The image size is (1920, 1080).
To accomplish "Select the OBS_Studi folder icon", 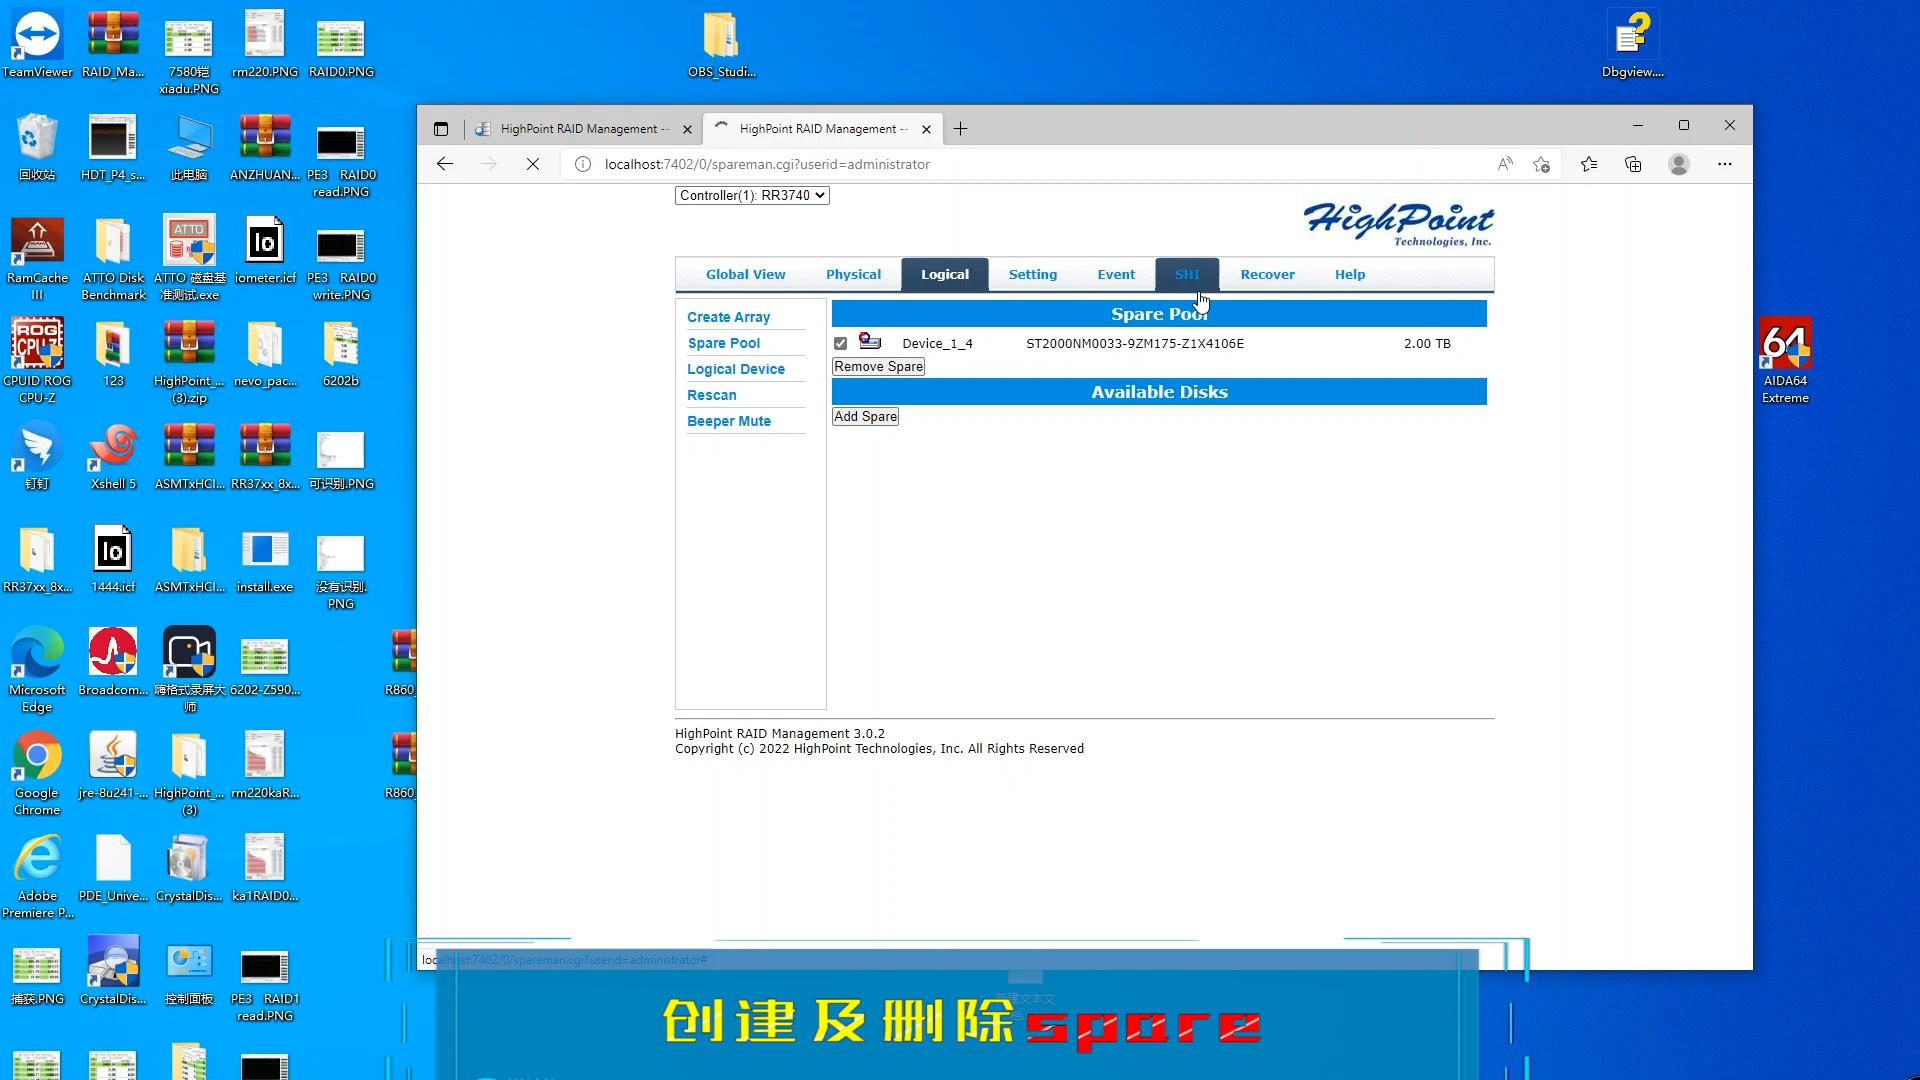I will point(721,45).
